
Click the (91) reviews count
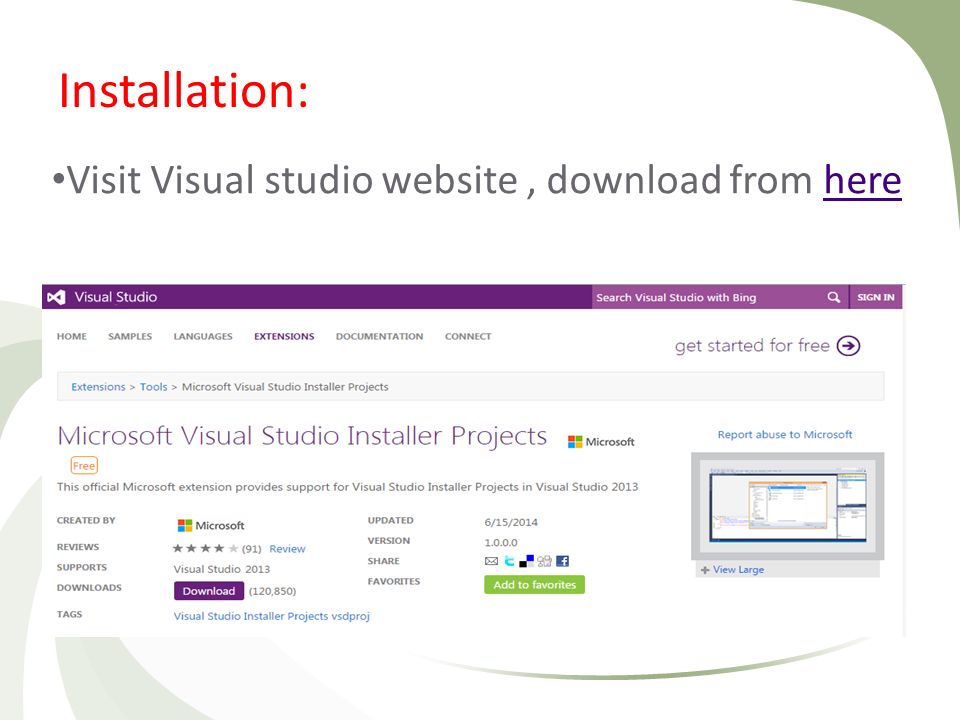[252, 549]
